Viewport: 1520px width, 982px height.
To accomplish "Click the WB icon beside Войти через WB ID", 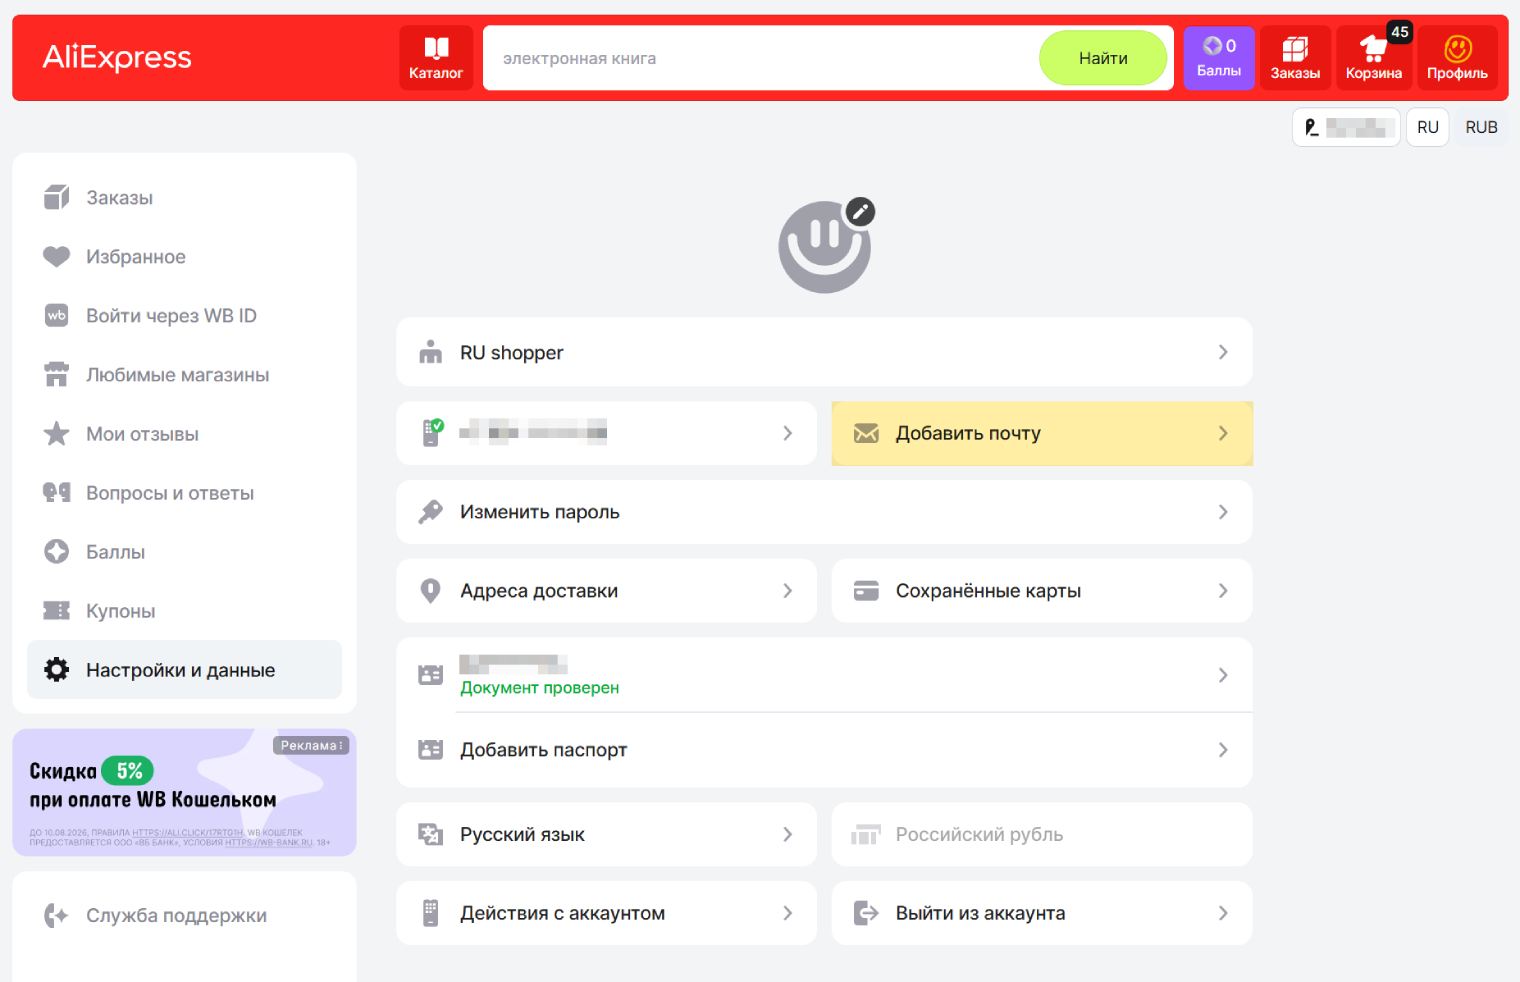I will coord(57,315).
